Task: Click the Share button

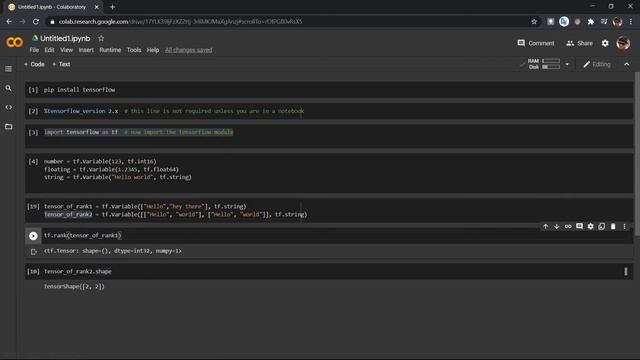Action: [579, 43]
